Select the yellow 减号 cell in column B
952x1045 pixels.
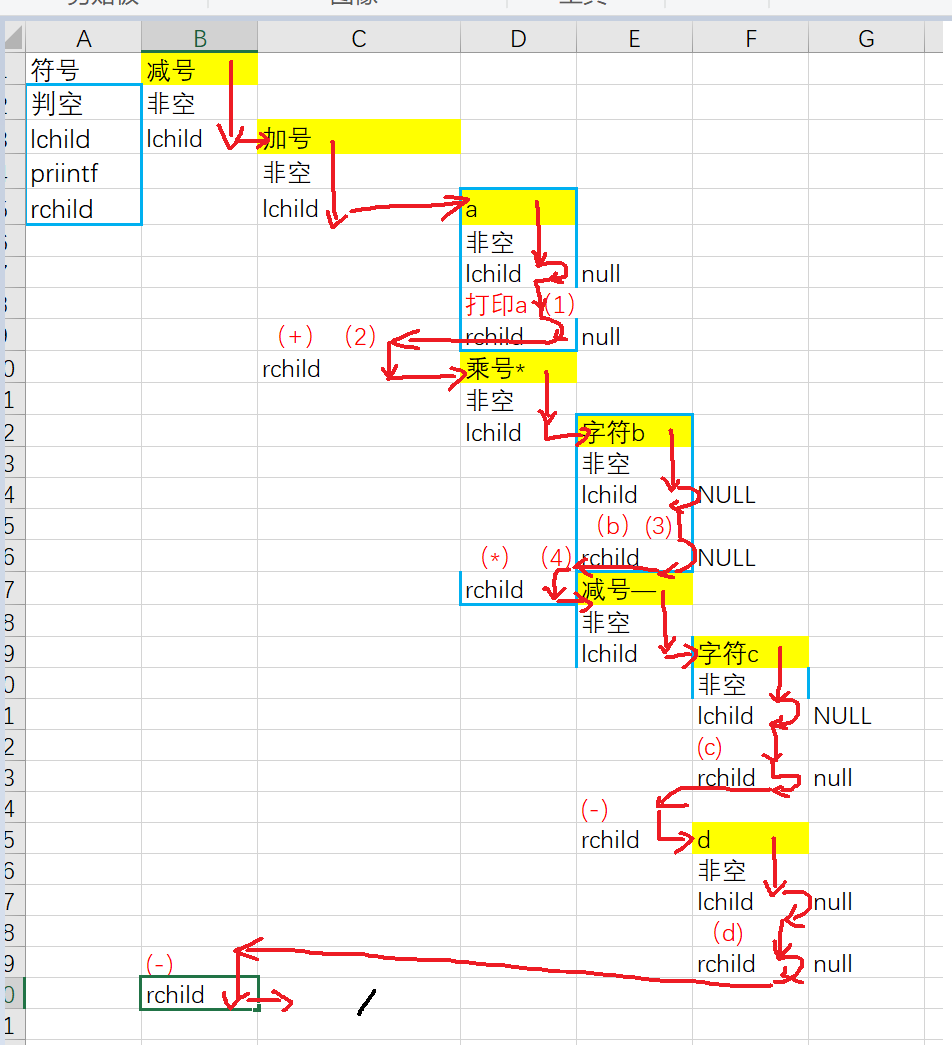[199, 69]
